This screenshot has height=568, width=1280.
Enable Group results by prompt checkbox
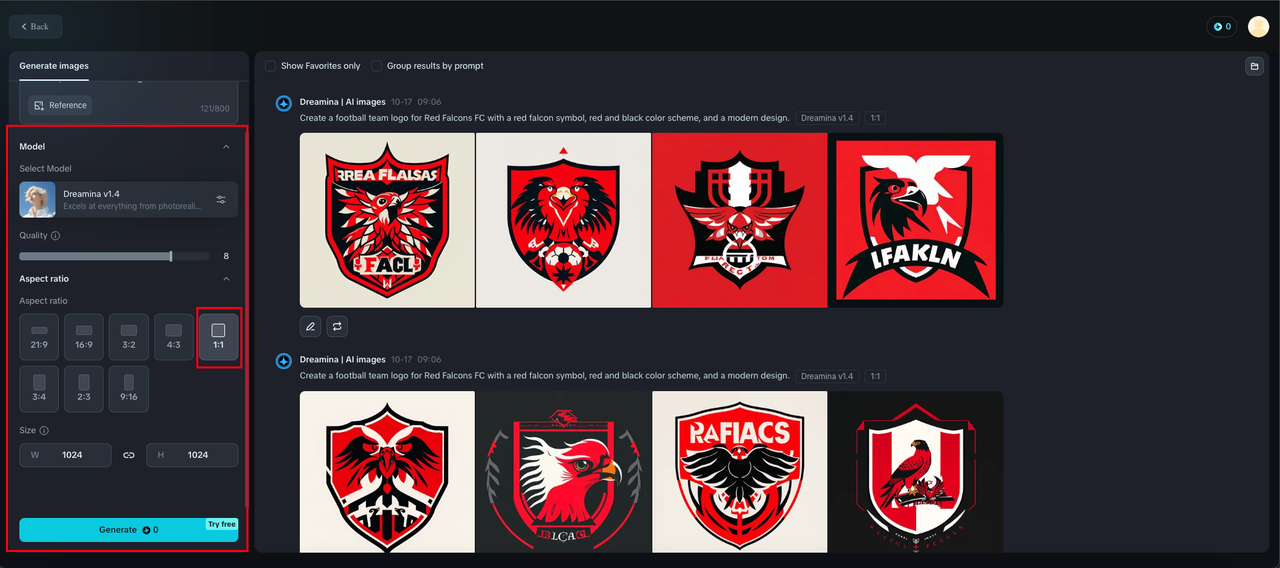click(377, 66)
